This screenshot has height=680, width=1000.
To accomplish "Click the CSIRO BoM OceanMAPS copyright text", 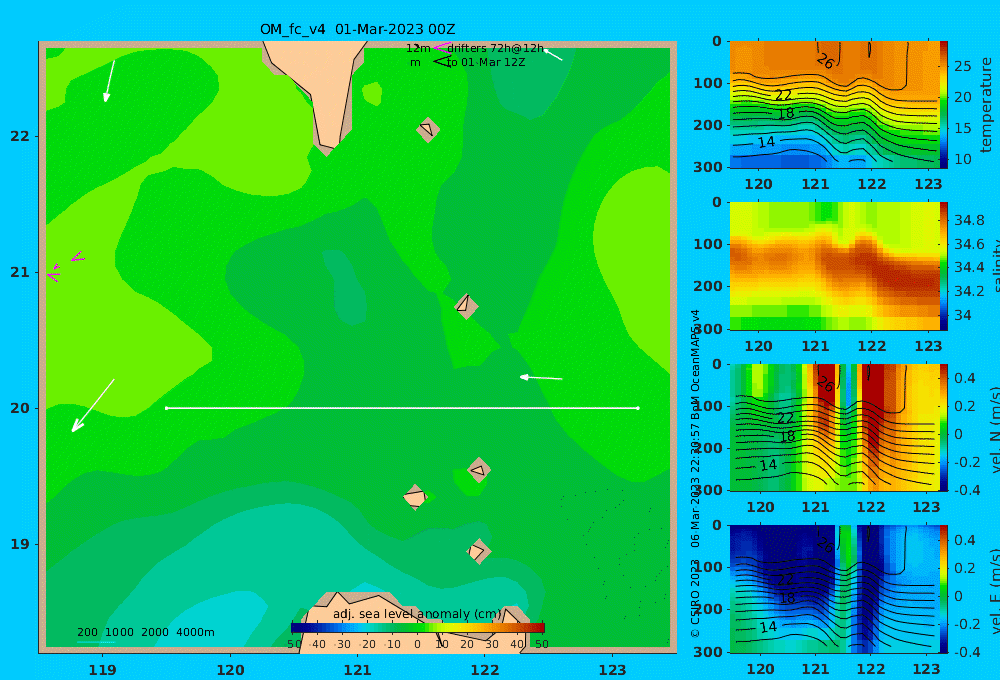I will (x=695, y=474).
